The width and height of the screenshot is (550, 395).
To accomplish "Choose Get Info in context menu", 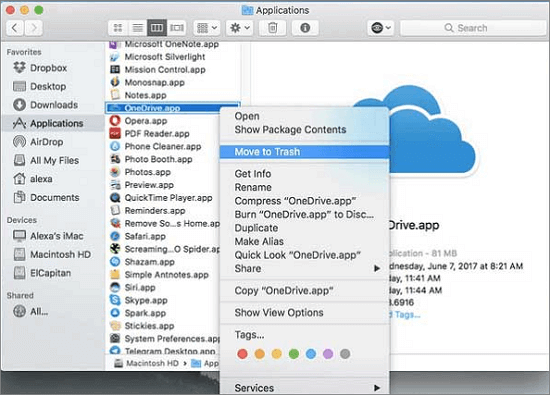I will coord(253,174).
